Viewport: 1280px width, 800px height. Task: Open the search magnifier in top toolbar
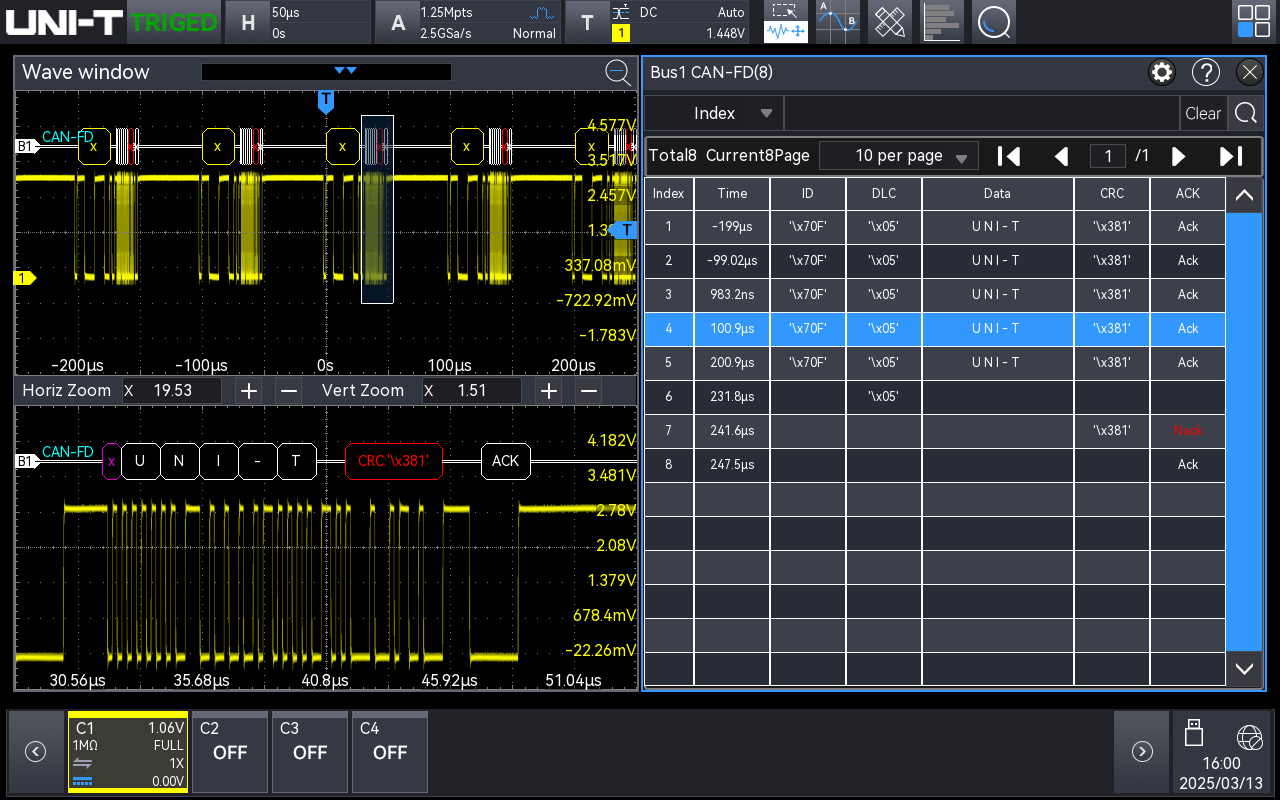993,22
